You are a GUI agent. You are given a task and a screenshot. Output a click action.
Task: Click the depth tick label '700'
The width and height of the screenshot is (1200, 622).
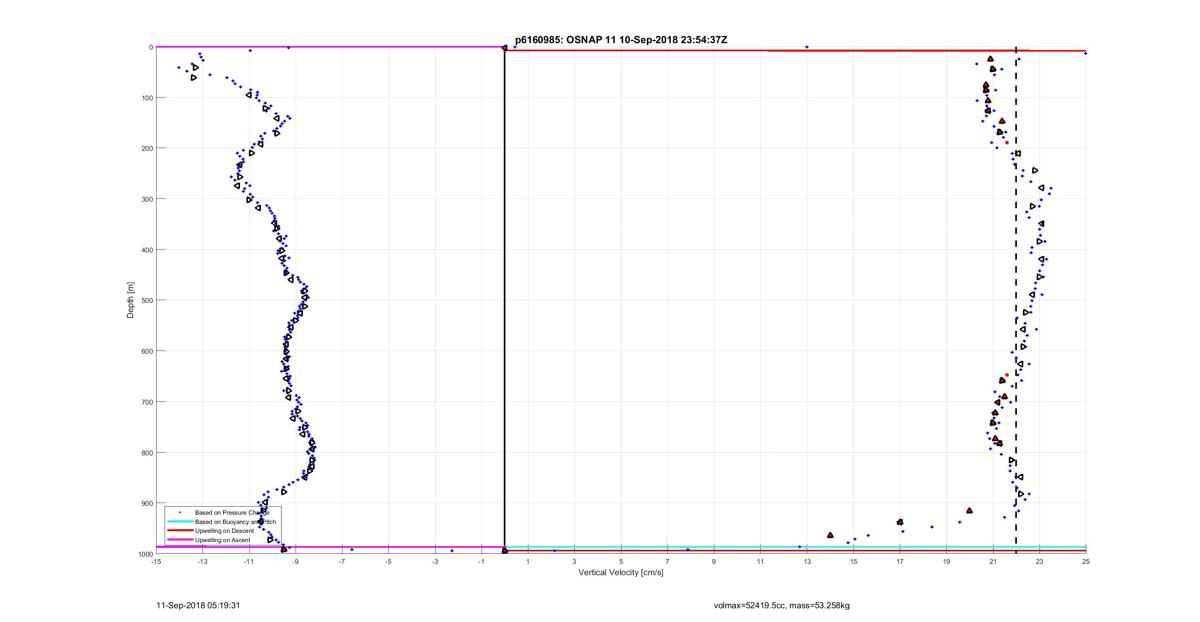146,402
